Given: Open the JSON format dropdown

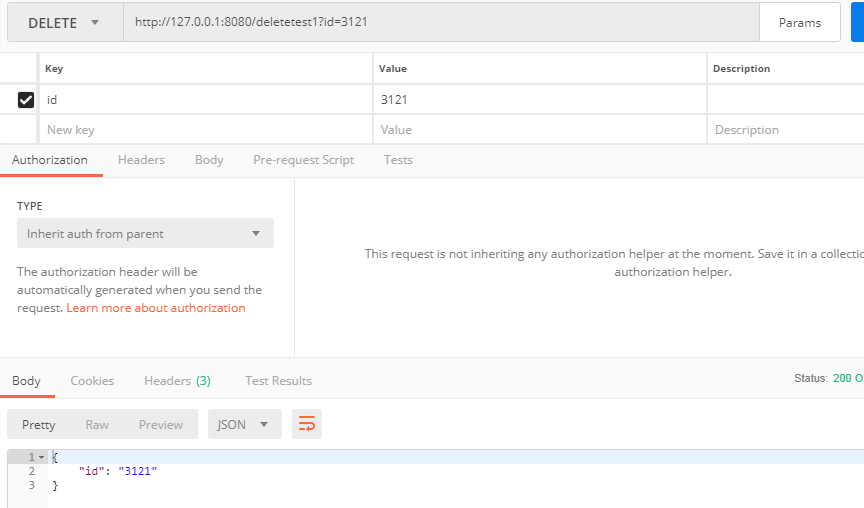Looking at the screenshot, I should (245, 424).
